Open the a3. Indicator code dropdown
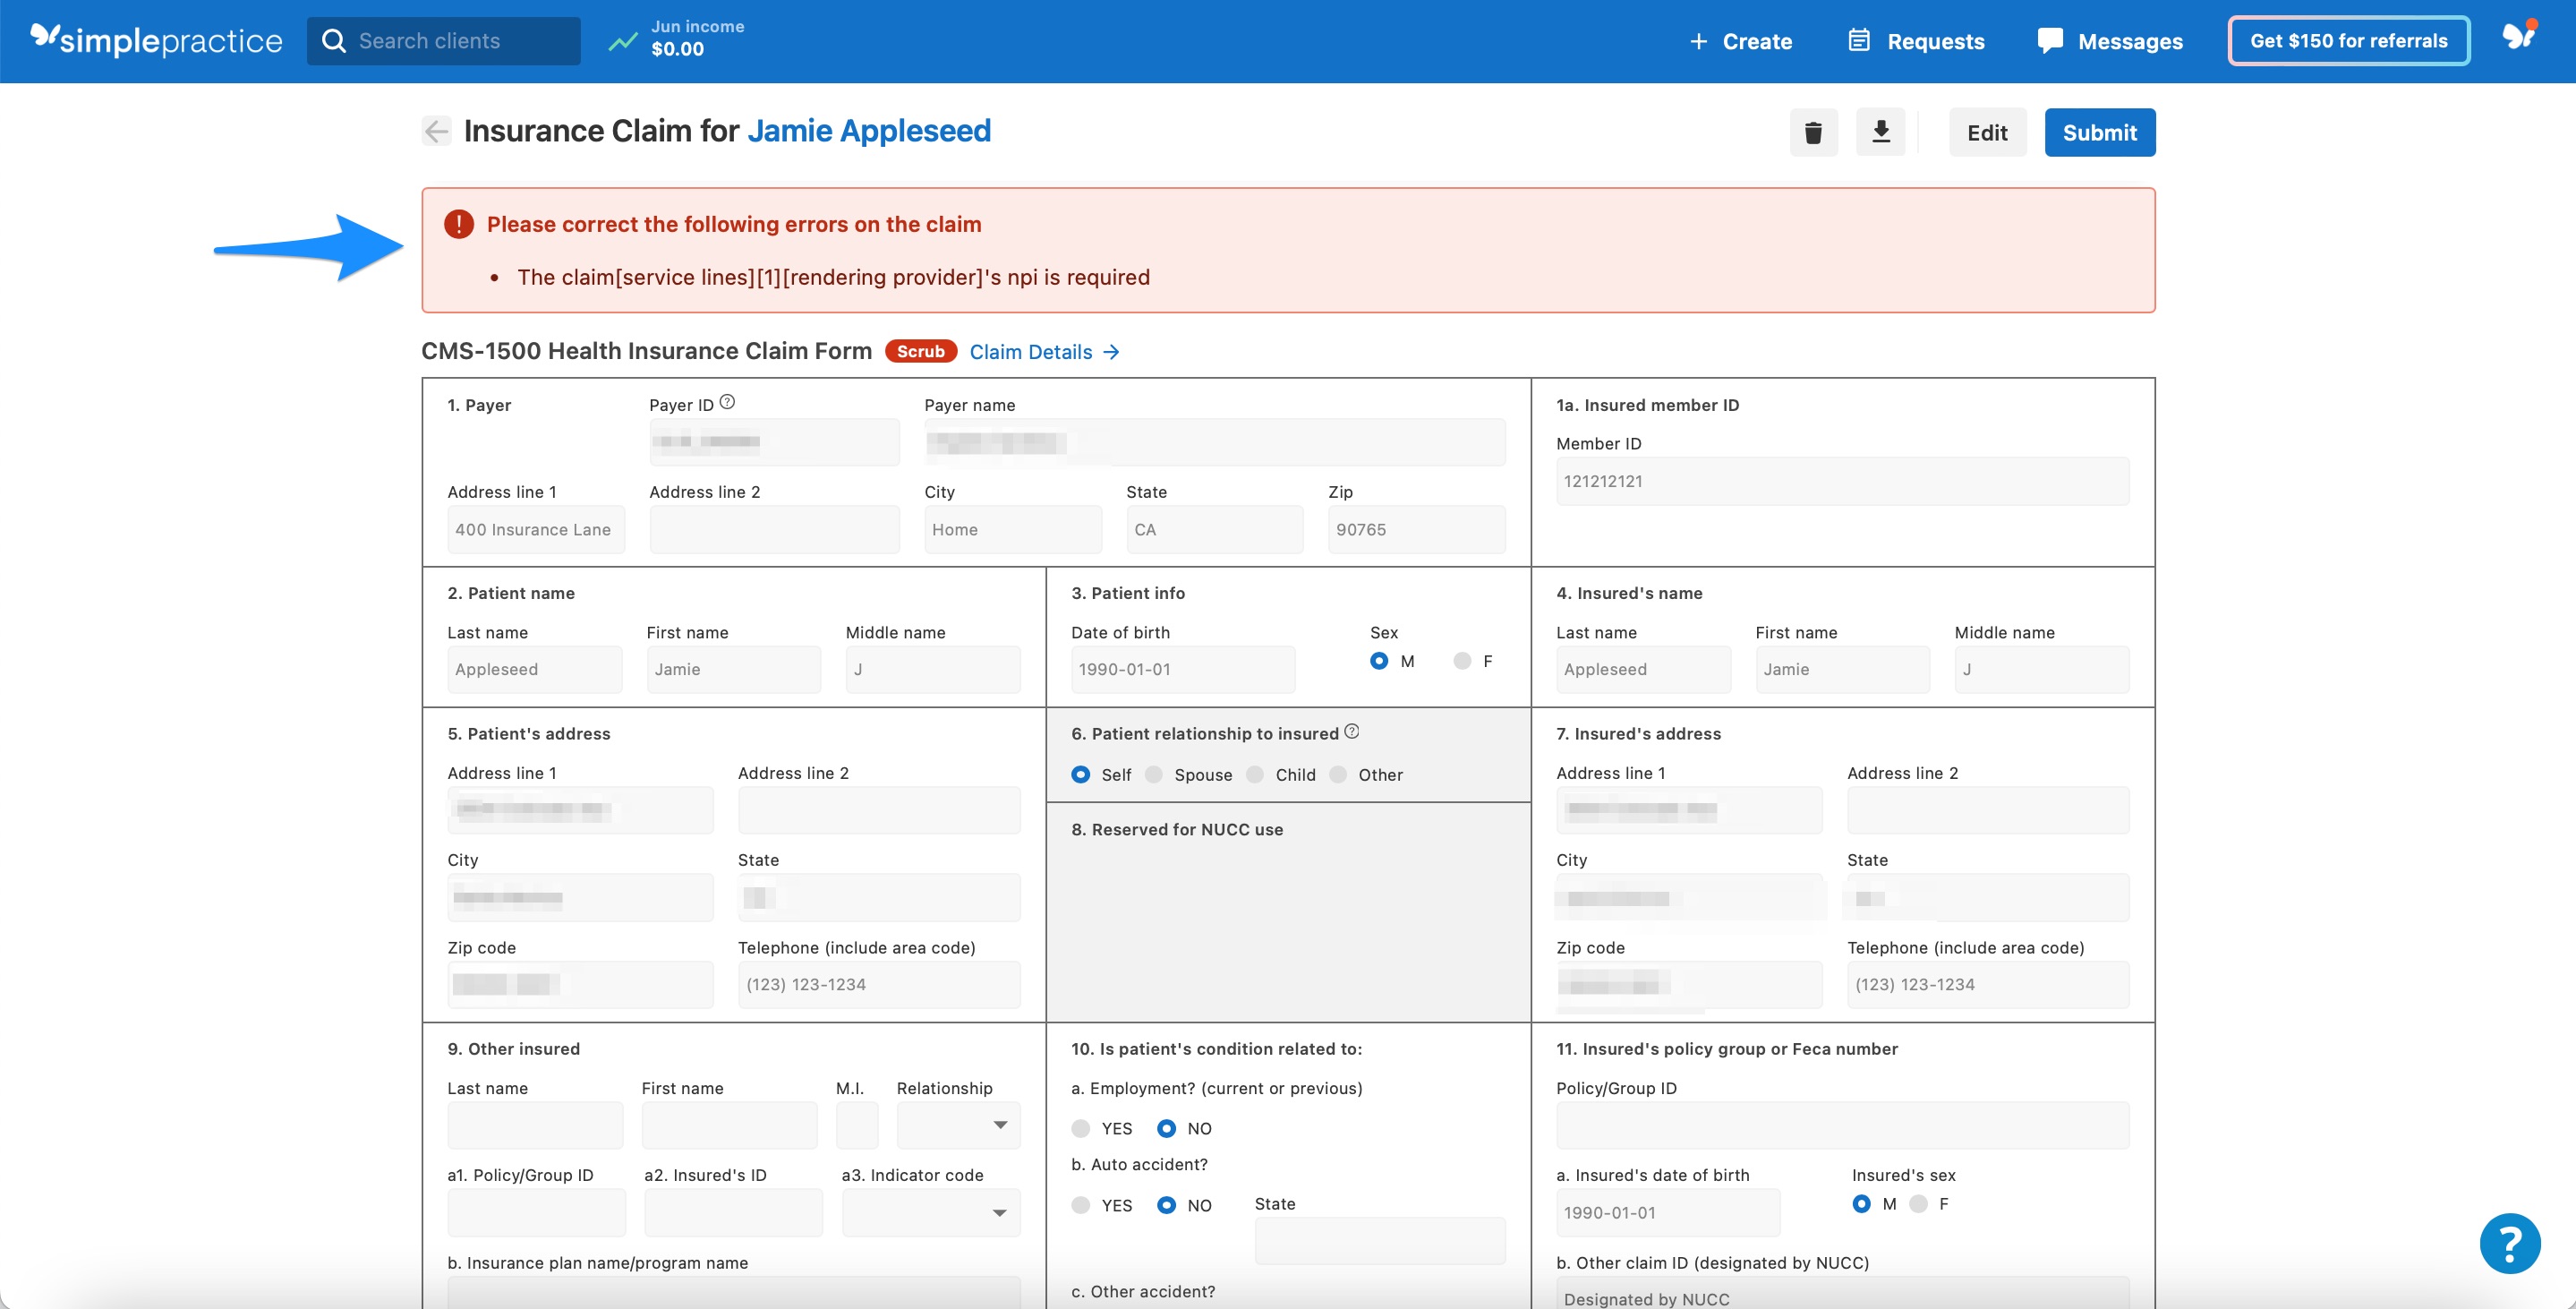This screenshot has width=2576, height=1309. [x=931, y=1212]
